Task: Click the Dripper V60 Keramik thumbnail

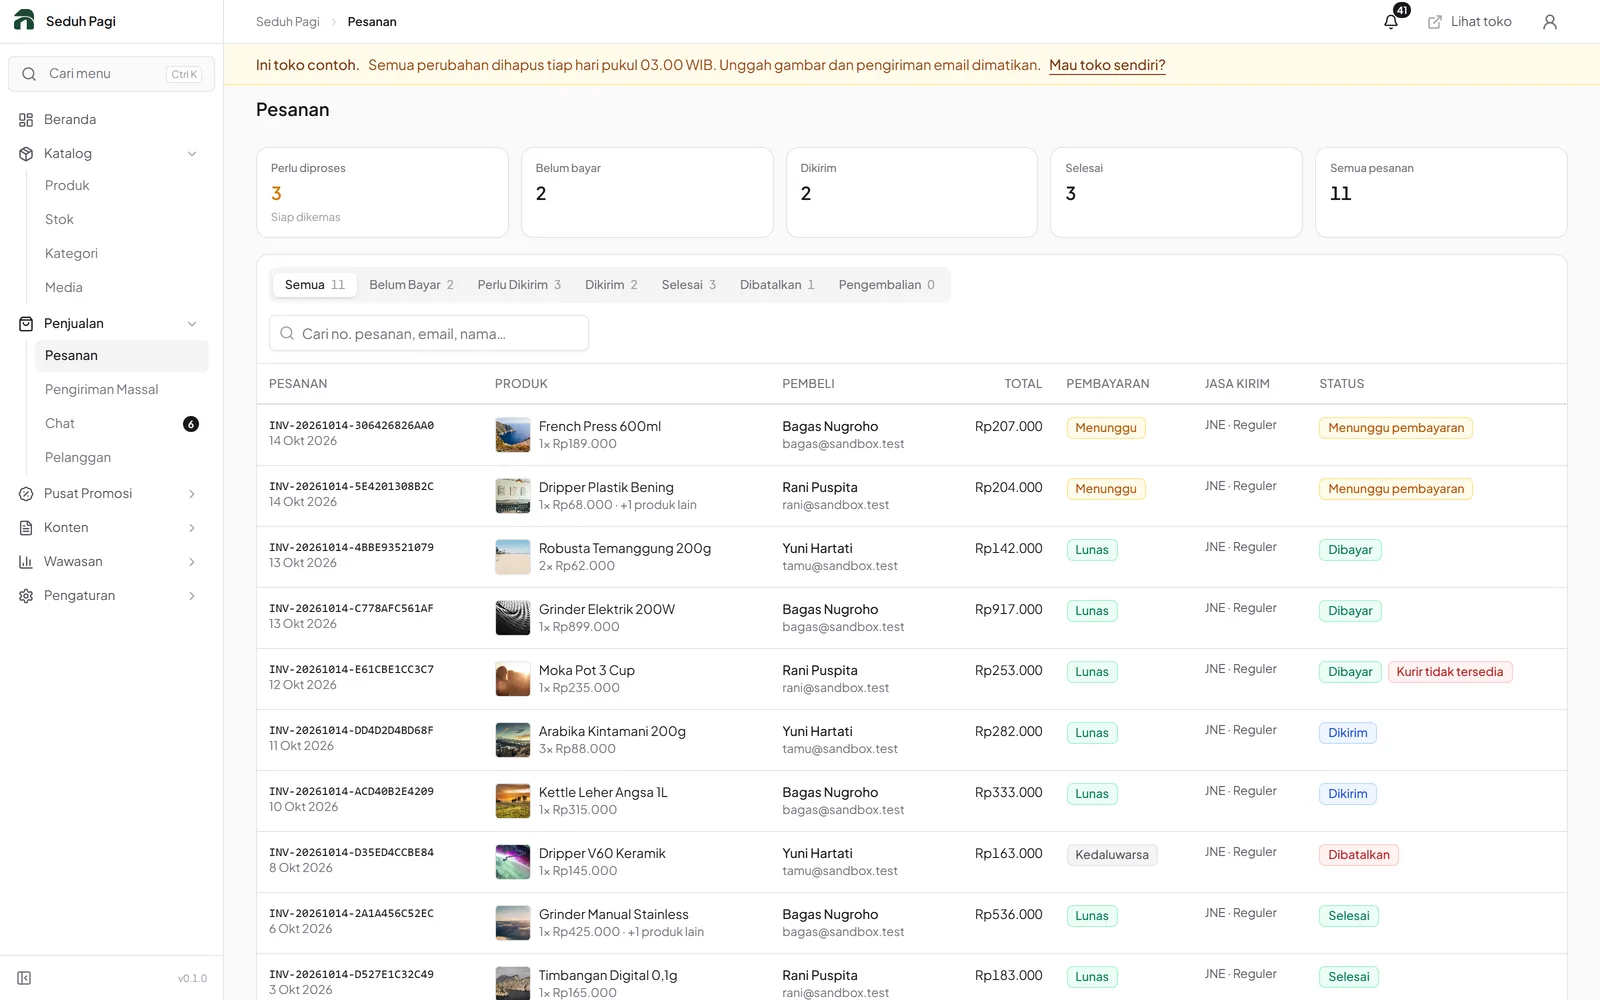Action: click(x=513, y=862)
